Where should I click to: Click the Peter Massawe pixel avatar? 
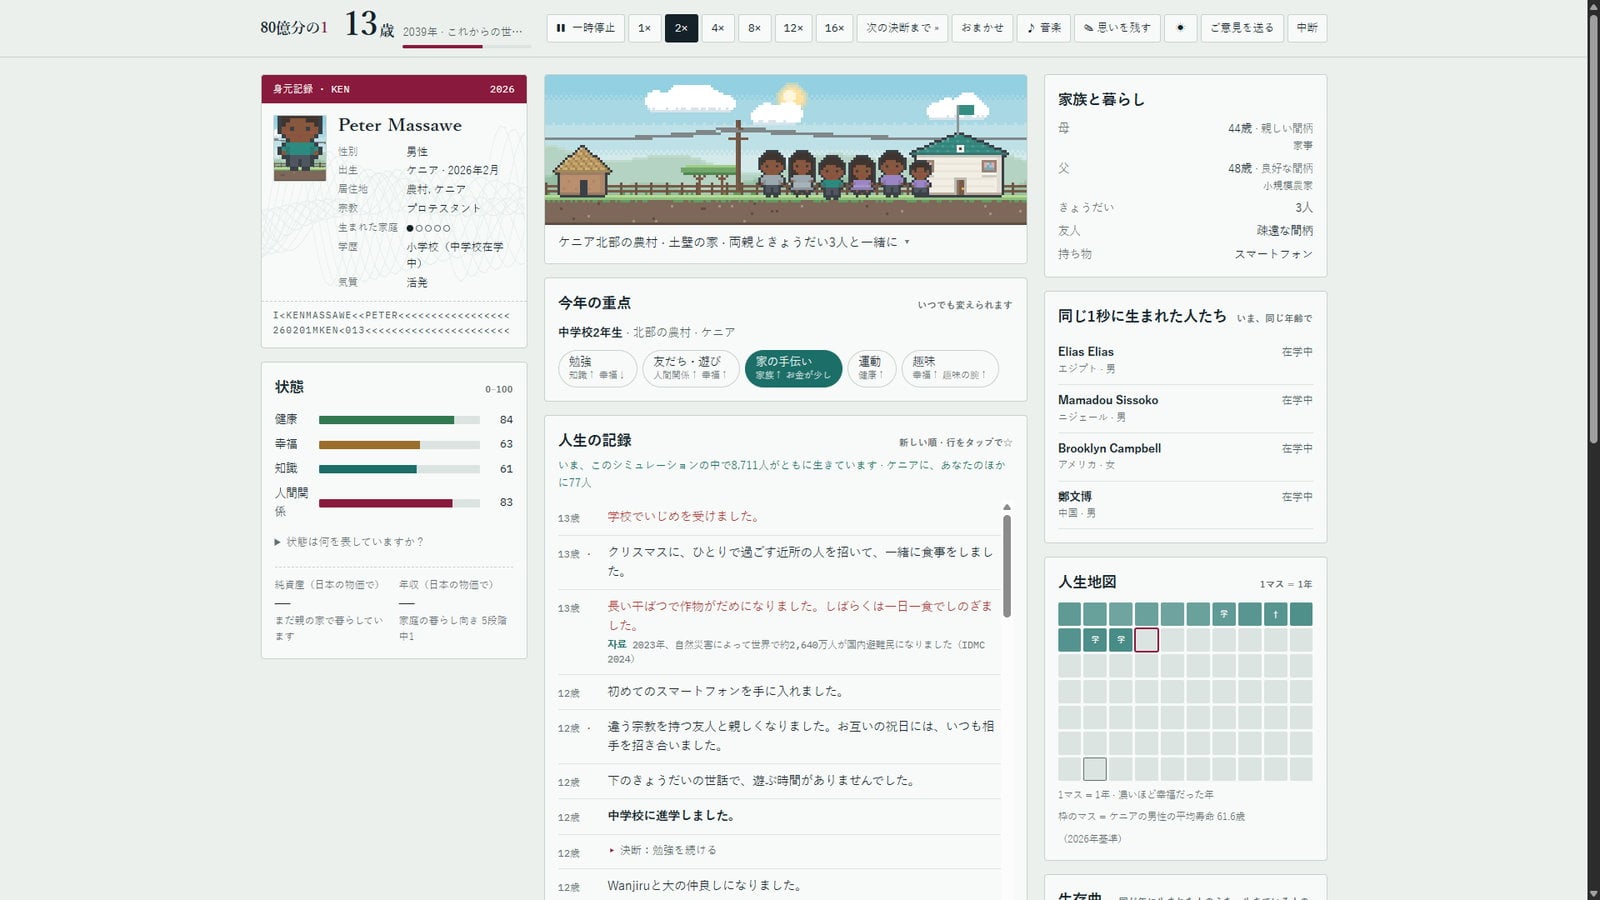tap(300, 147)
